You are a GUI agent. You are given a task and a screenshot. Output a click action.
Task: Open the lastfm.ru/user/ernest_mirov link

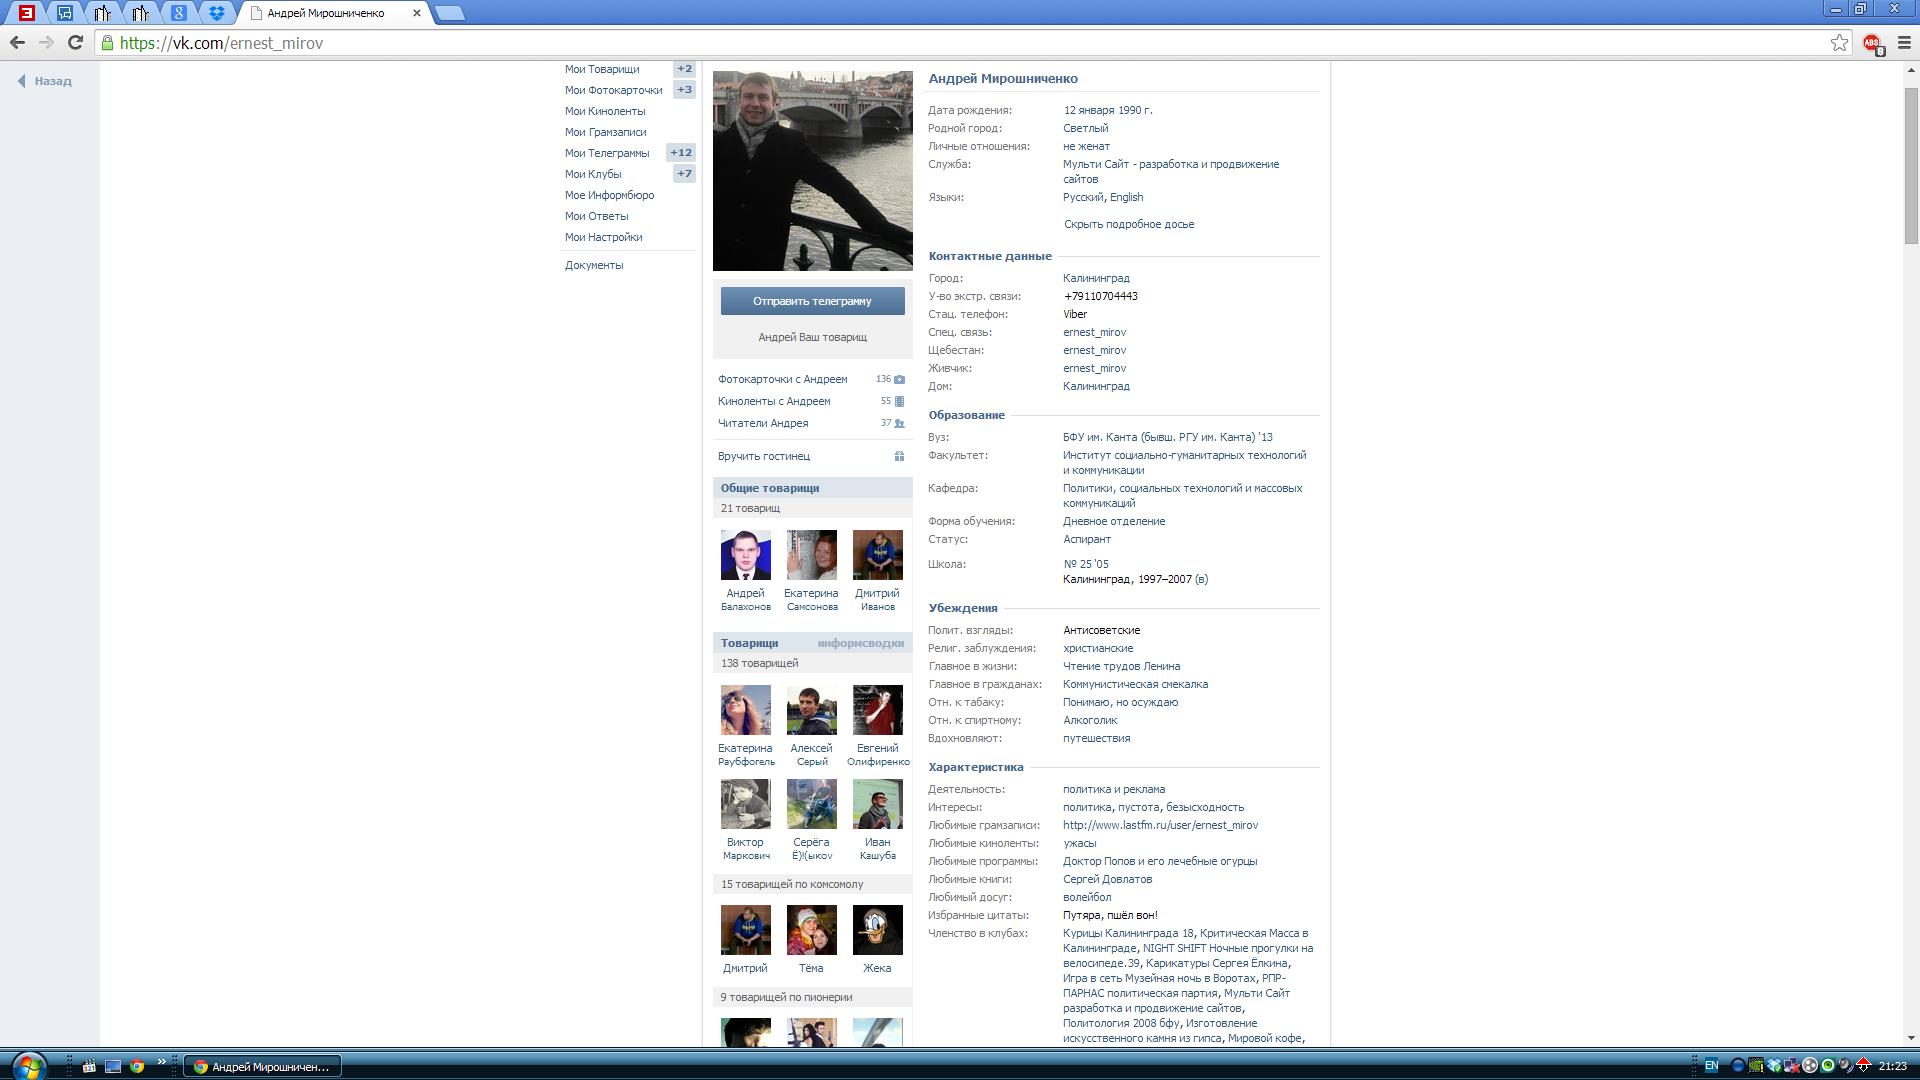coord(1160,825)
